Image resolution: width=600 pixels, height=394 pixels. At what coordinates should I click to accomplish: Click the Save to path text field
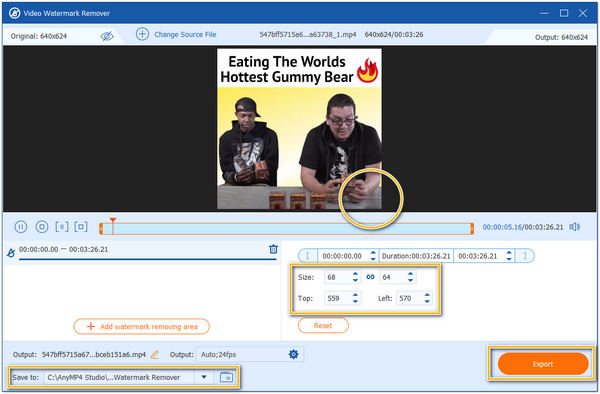pos(119,377)
